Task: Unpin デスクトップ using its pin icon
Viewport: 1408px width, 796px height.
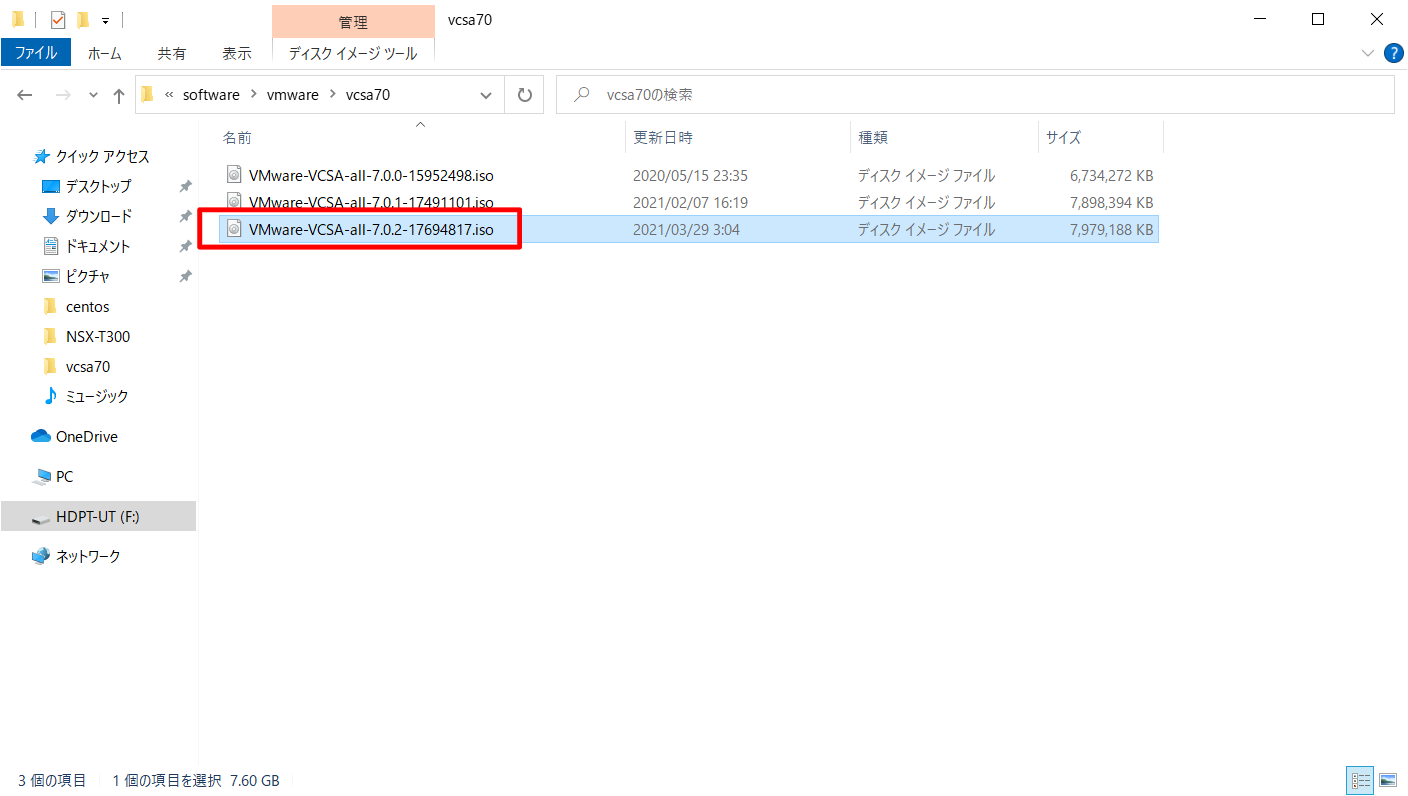Action: [x=185, y=186]
